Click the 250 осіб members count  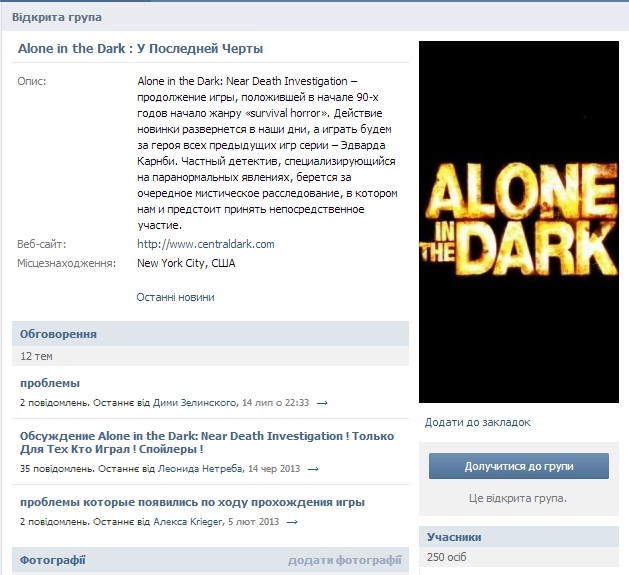446,557
